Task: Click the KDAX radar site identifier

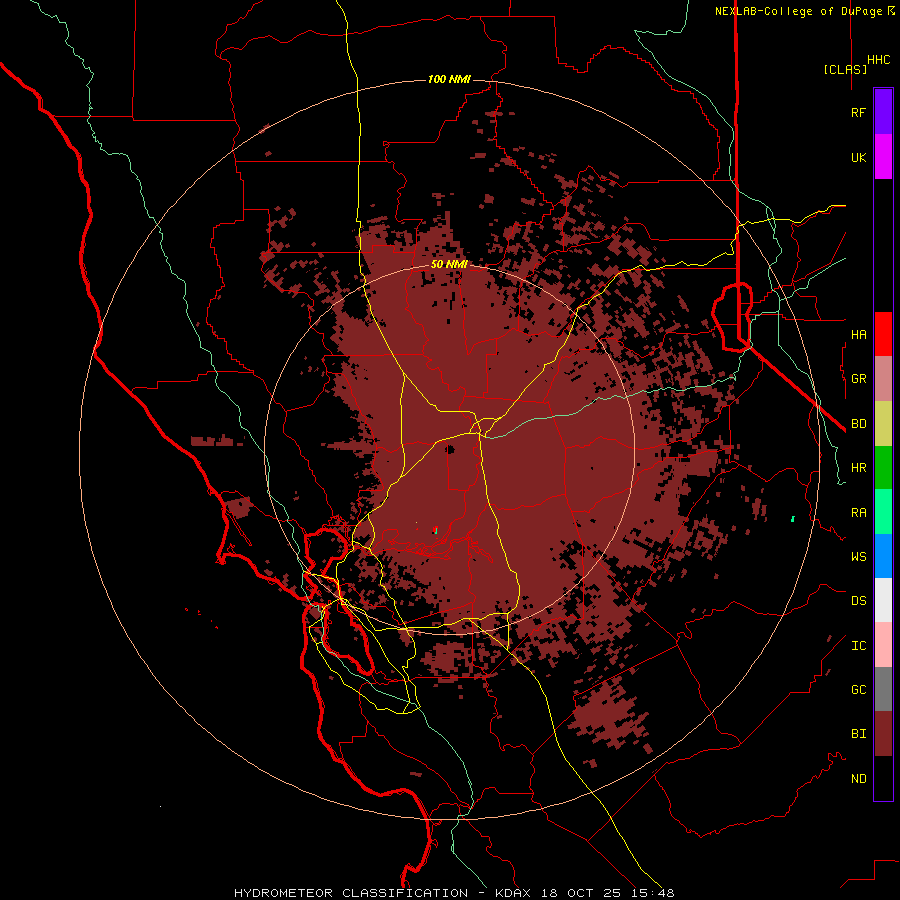Action: pos(513,893)
